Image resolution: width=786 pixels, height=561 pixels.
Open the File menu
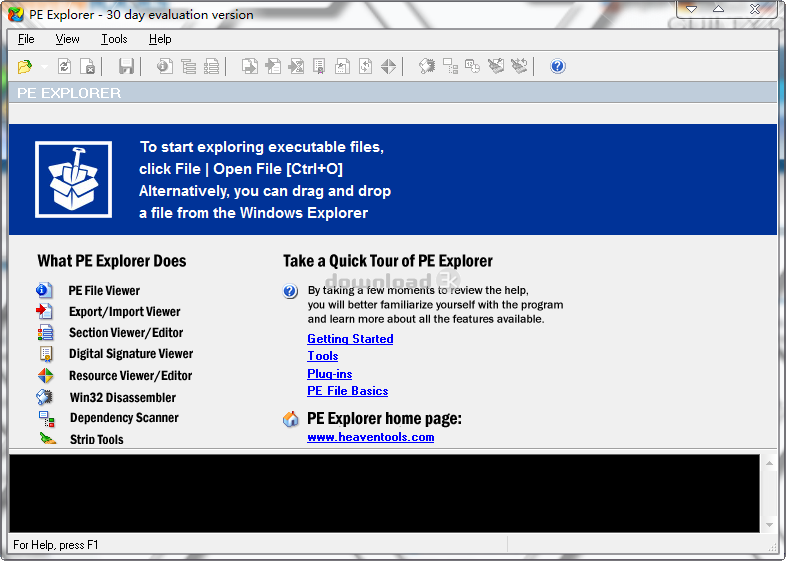coord(26,39)
